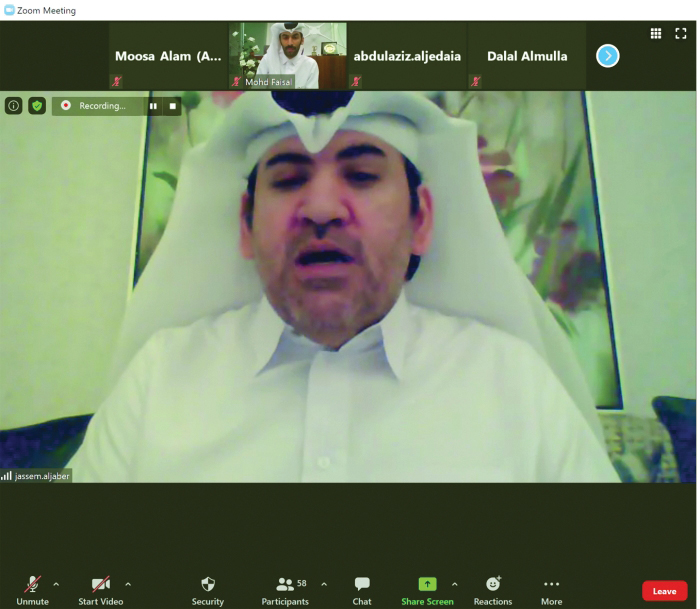Click muted mic icon on Dalal Almulla tile
700x609 pixels.
coord(475,81)
